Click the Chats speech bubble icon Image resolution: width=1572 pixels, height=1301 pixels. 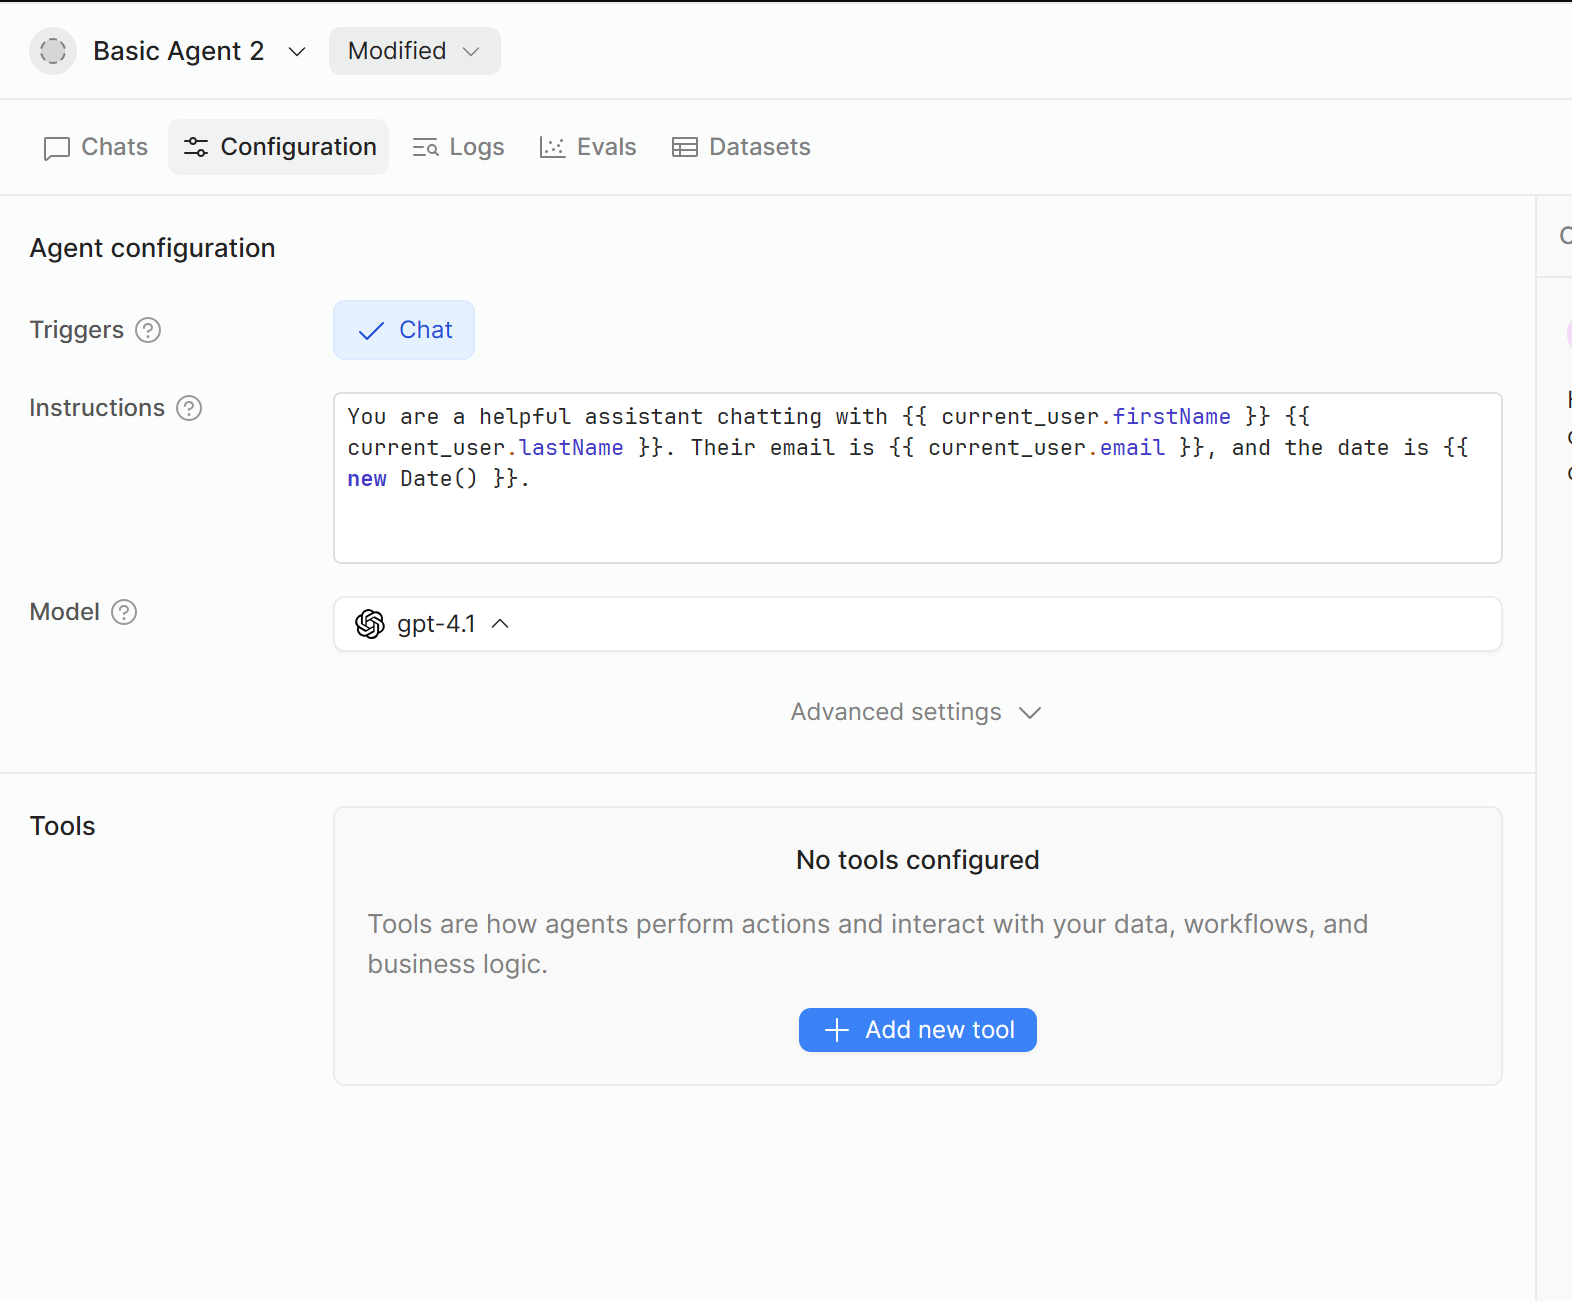[x=57, y=148]
